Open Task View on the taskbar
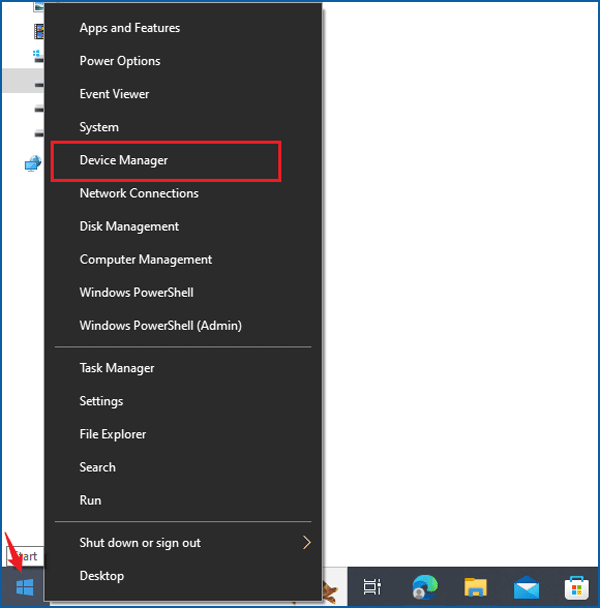Viewport: 600px width, 608px height. pos(372,587)
